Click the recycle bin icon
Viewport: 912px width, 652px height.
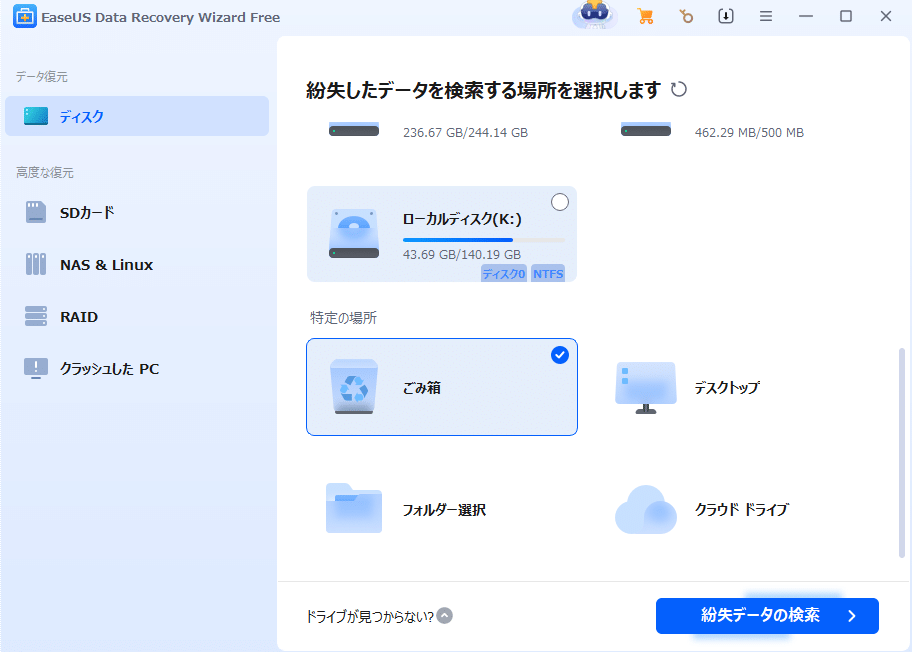[354, 387]
